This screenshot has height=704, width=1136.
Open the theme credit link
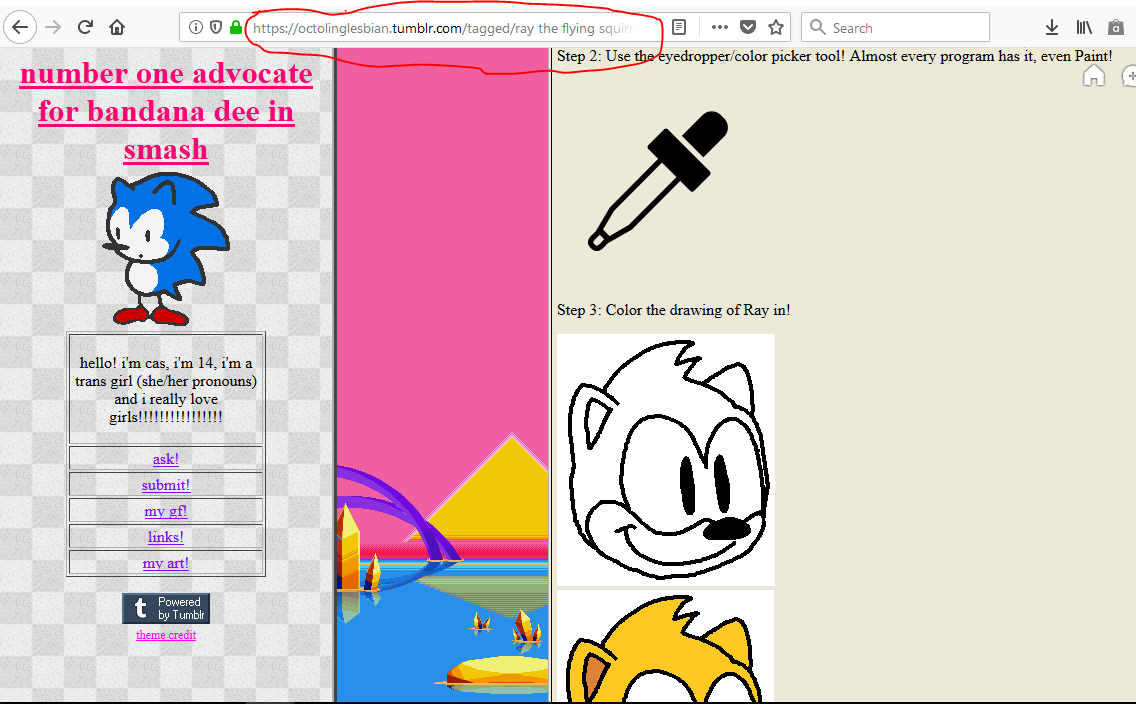pyautogui.click(x=166, y=635)
